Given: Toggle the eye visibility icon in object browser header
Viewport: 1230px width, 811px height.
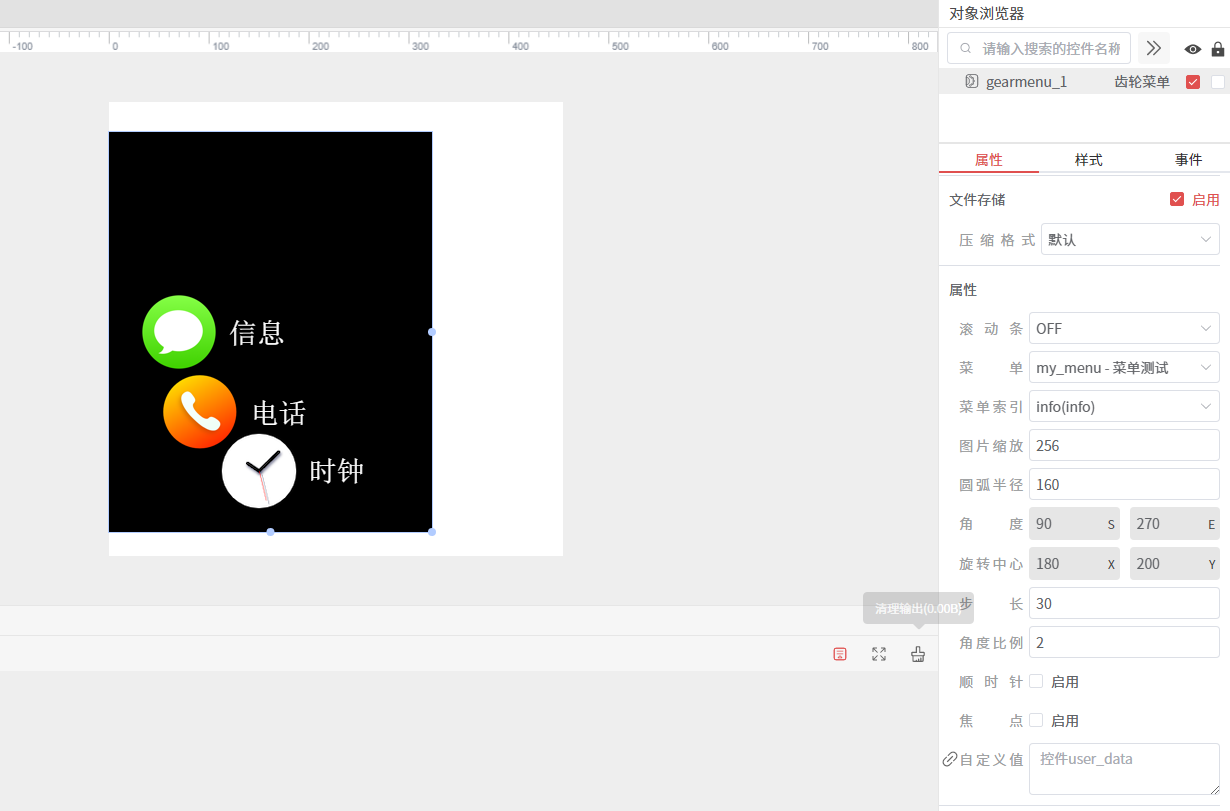Looking at the screenshot, I should click(x=1193, y=49).
